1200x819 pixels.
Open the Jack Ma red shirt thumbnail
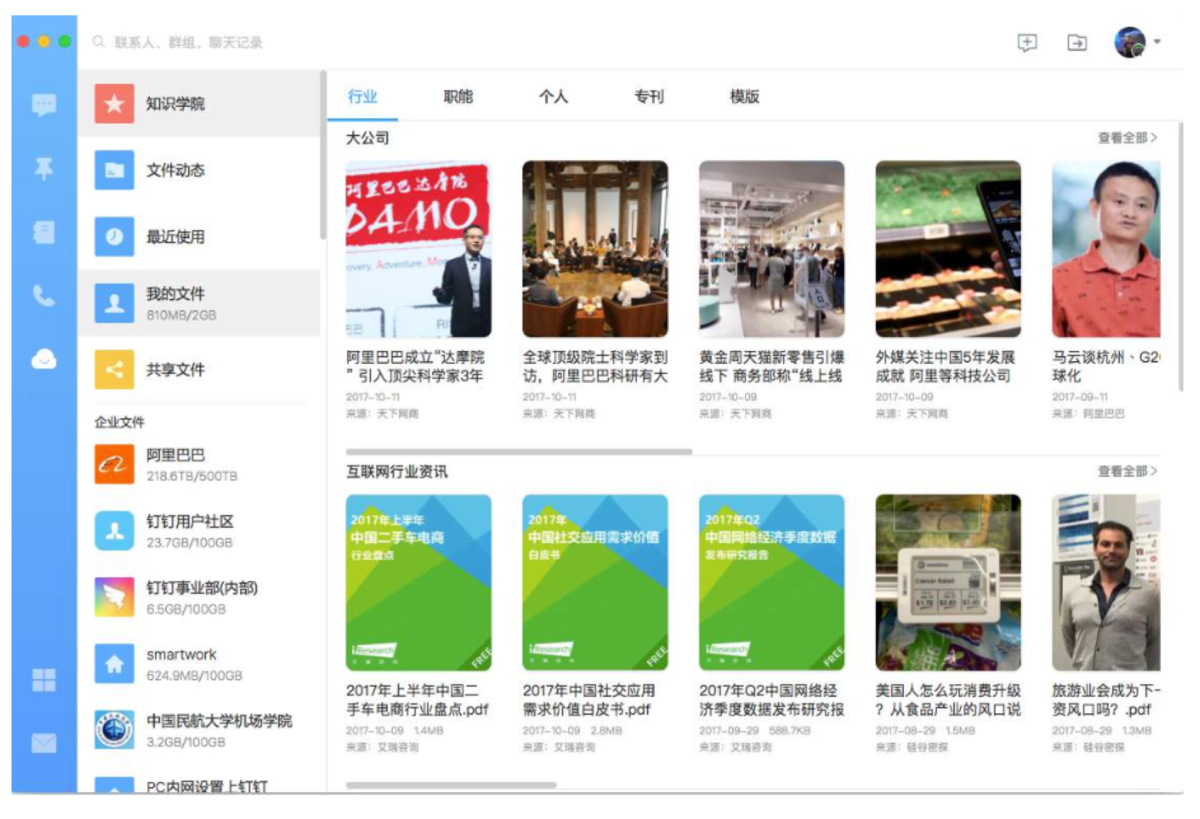click(1106, 249)
